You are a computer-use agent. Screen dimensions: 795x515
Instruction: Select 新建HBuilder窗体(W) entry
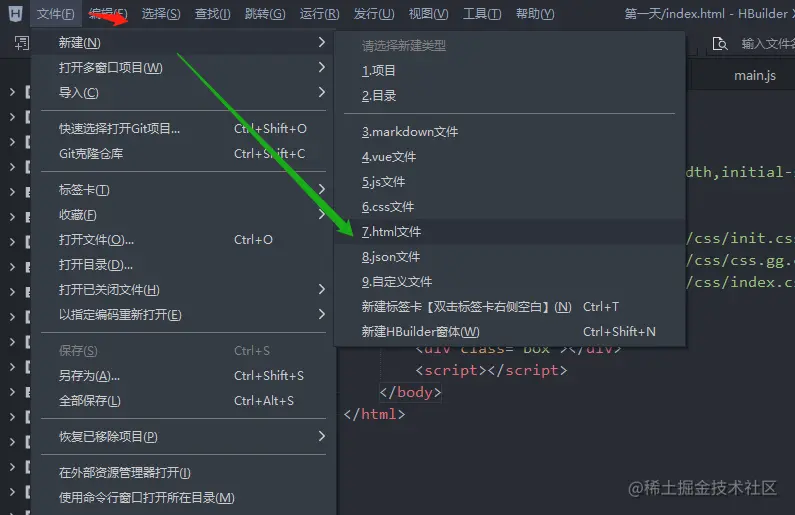point(510,332)
